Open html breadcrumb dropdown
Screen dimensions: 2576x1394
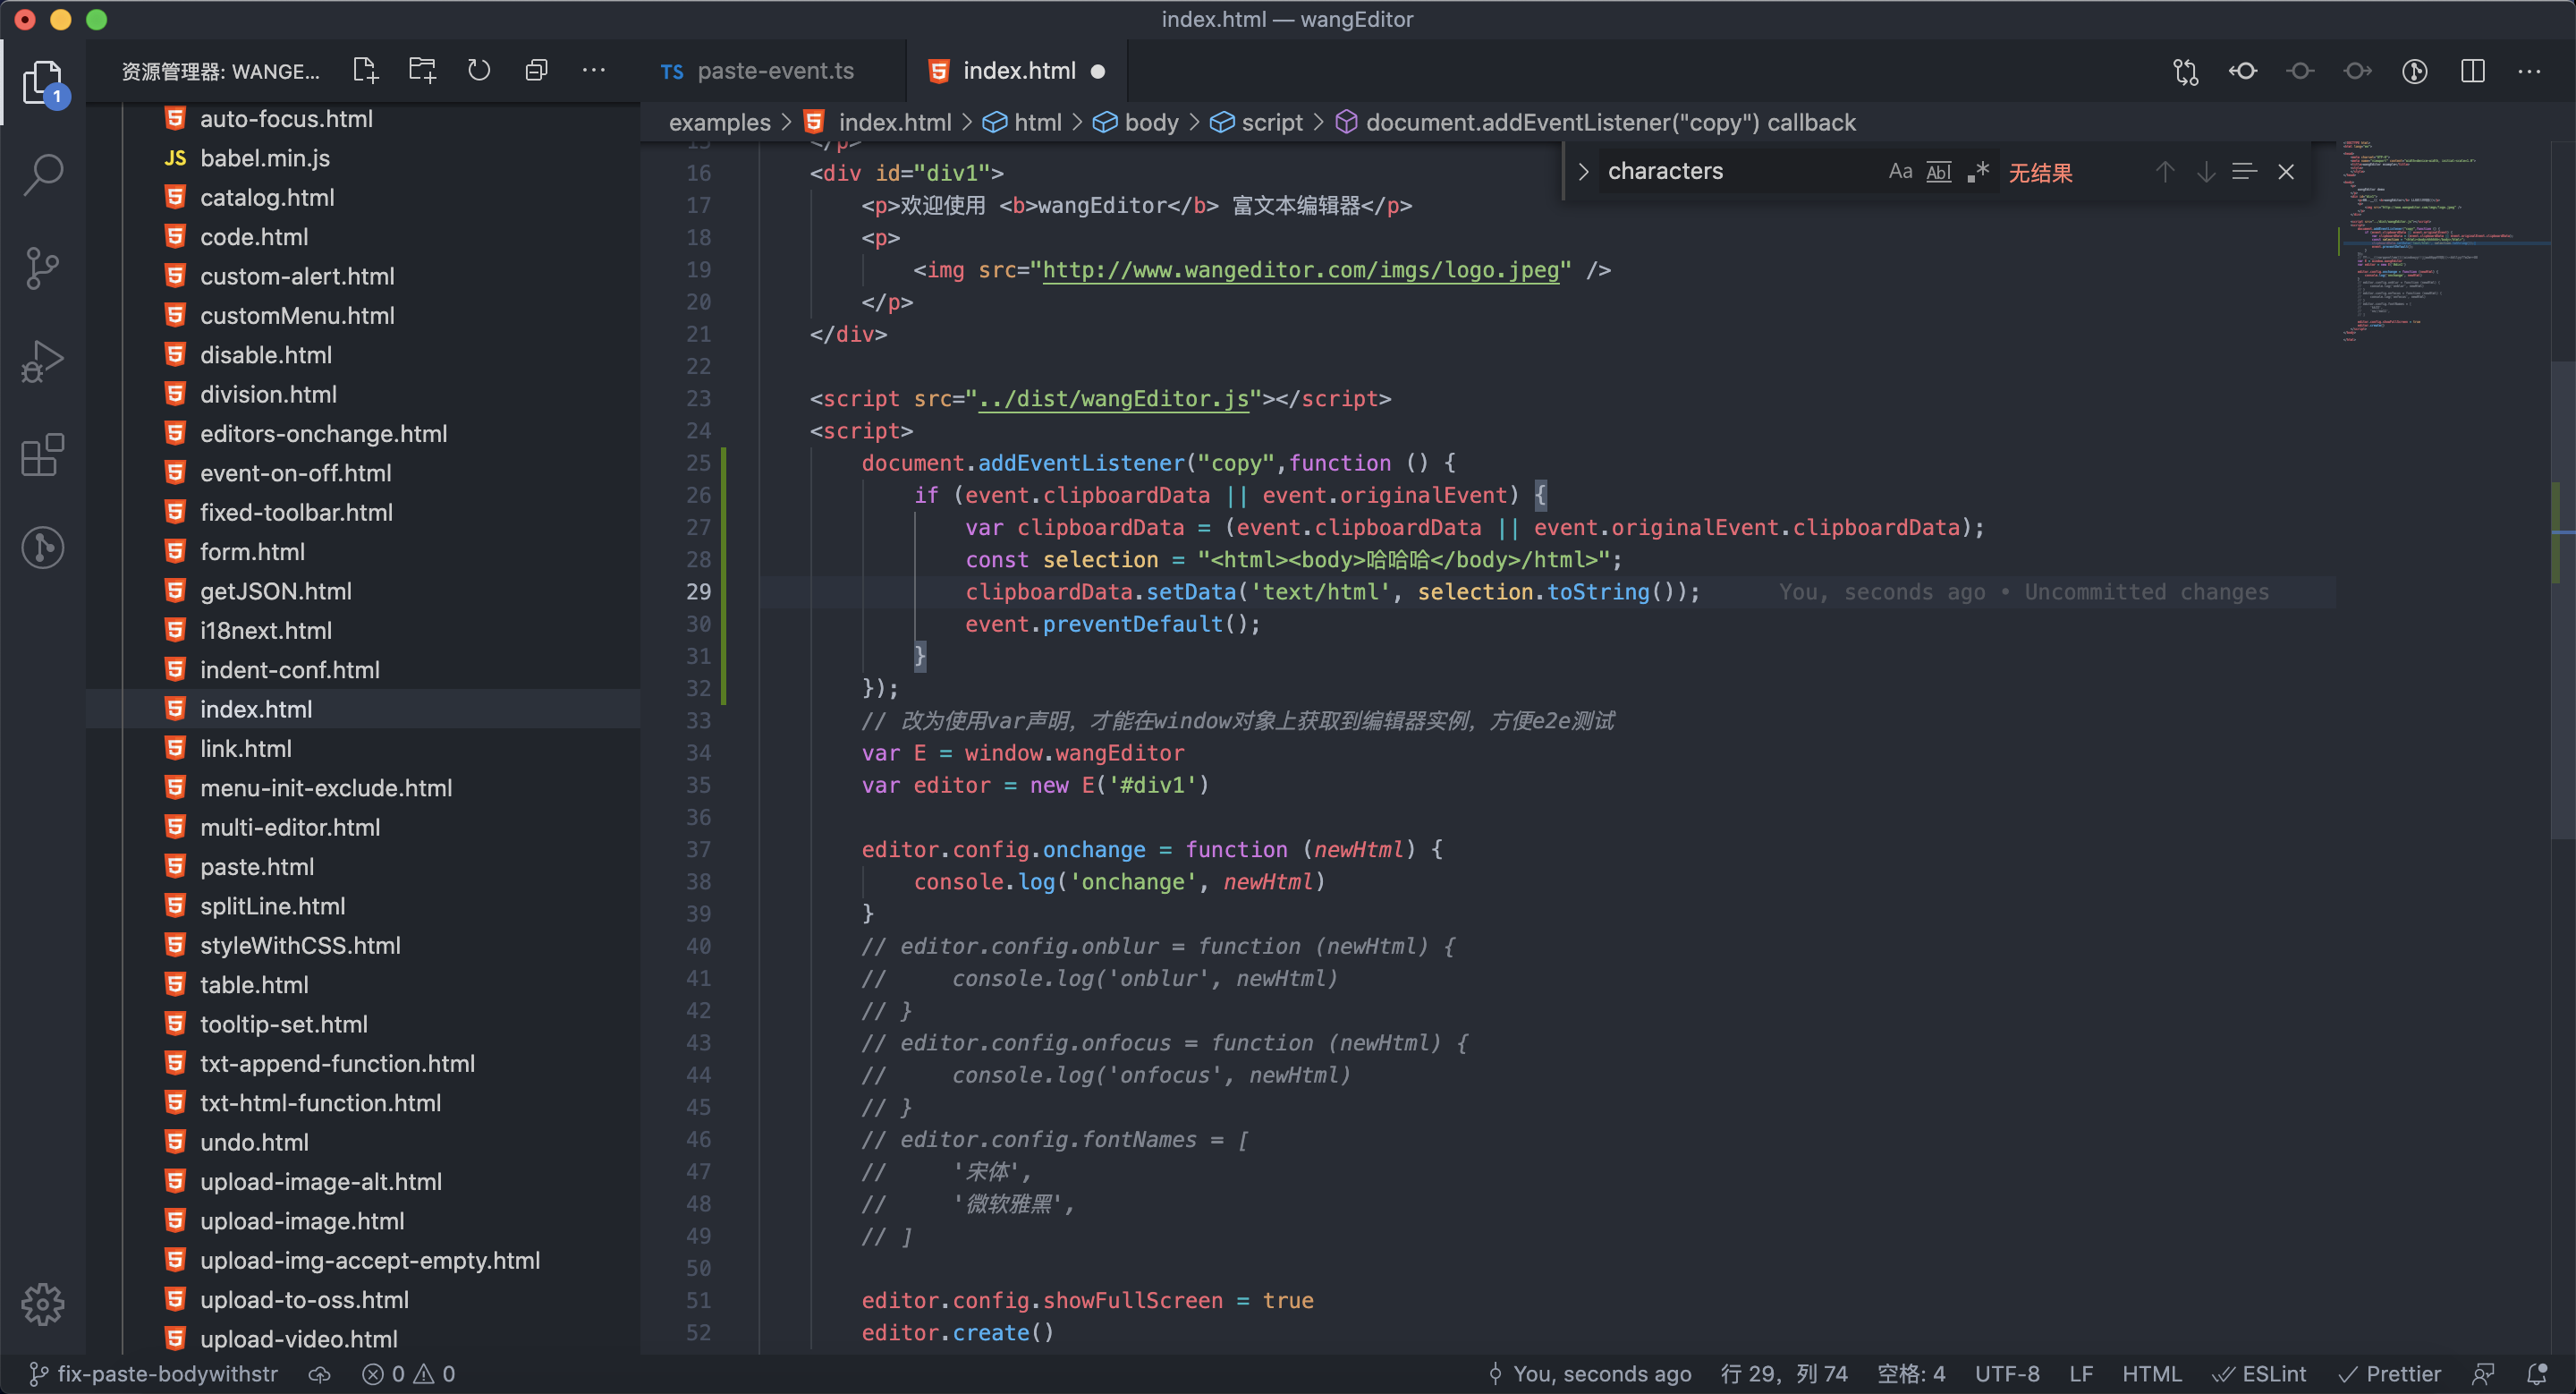(x=1022, y=122)
